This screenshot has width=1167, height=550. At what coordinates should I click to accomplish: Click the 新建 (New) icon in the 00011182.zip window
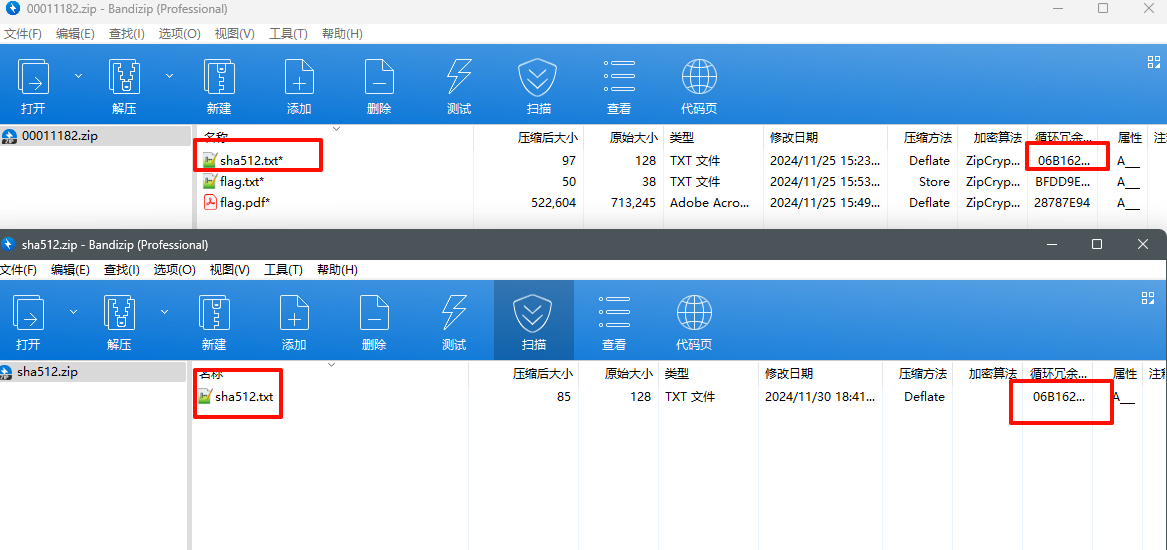[x=219, y=78]
